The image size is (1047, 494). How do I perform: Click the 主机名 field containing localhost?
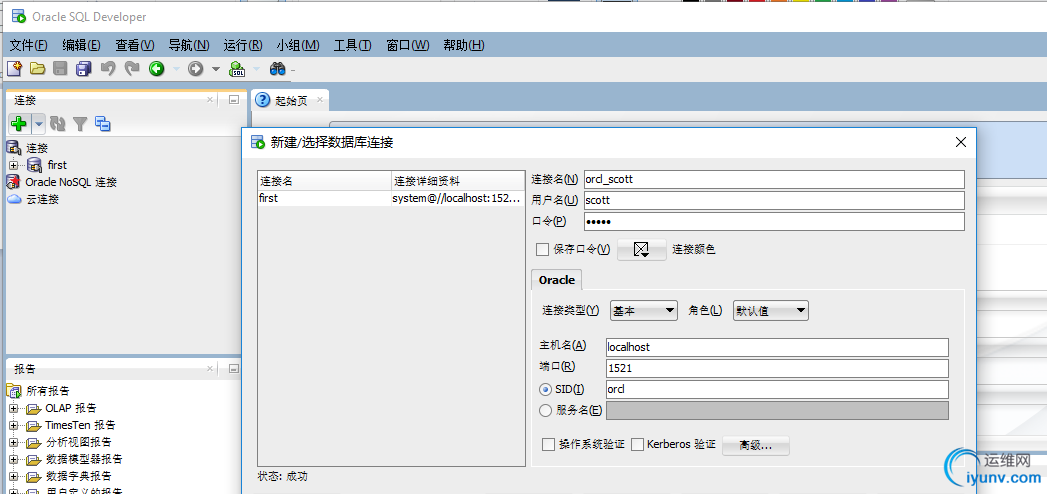point(777,347)
